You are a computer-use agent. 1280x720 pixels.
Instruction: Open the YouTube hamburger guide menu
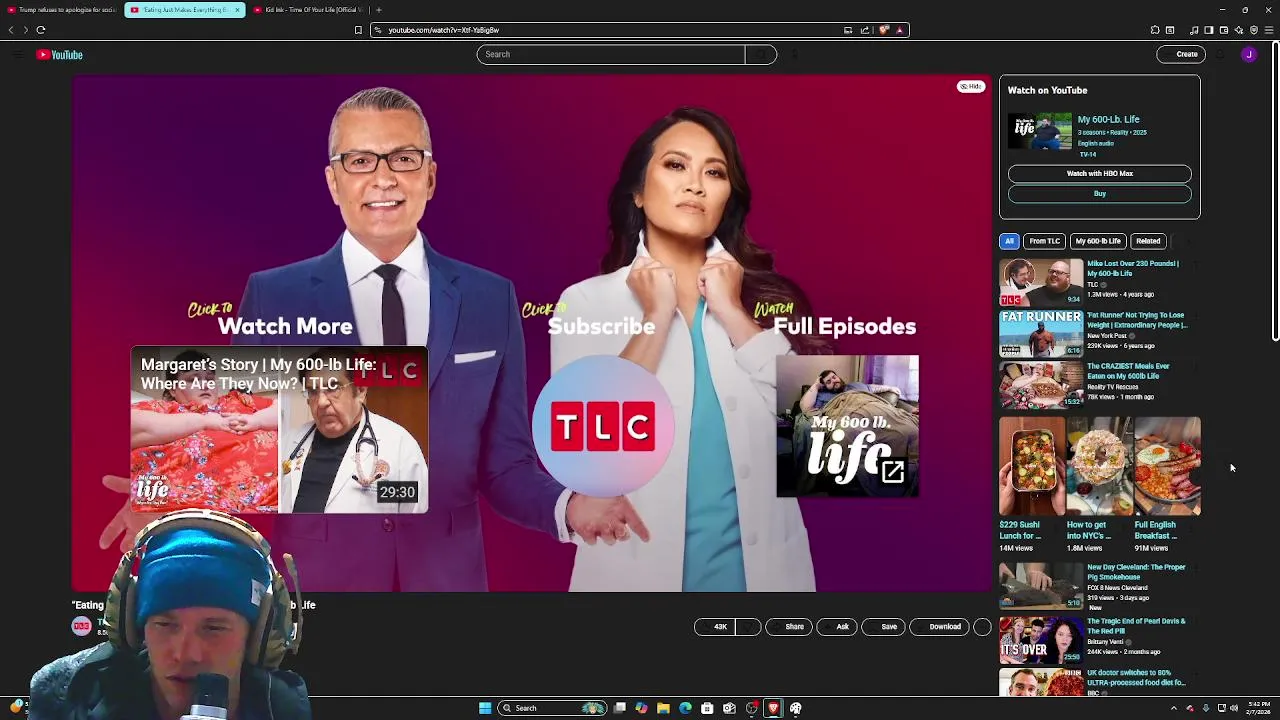18,55
